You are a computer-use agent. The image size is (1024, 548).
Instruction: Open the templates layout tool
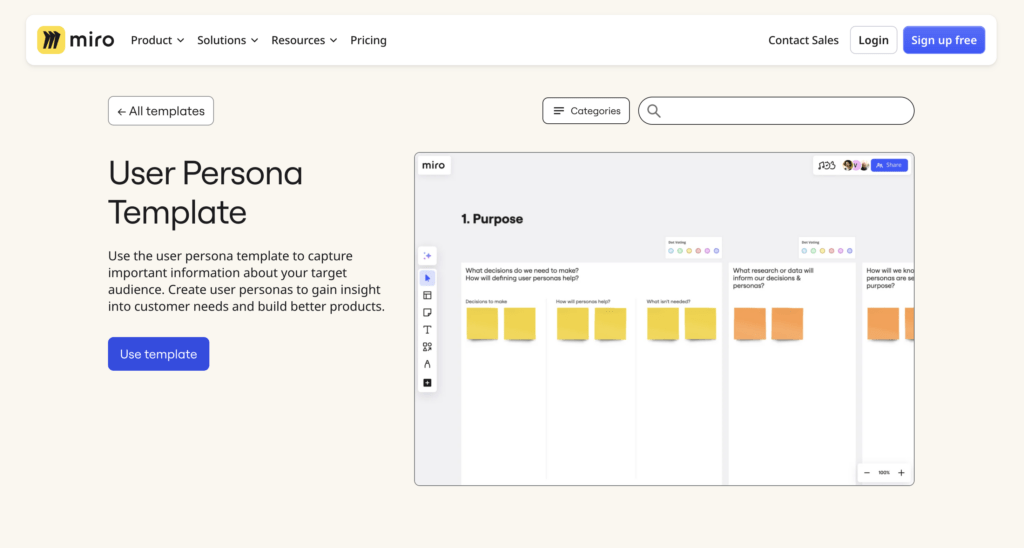[x=427, y=295]
